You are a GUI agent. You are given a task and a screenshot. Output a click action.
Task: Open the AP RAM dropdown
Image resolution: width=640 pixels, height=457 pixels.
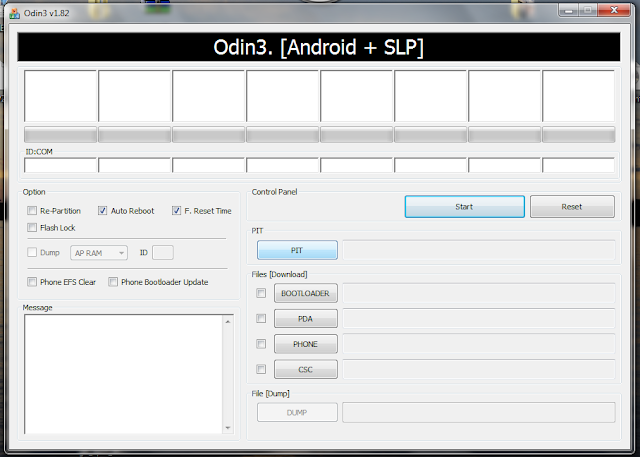99,253
